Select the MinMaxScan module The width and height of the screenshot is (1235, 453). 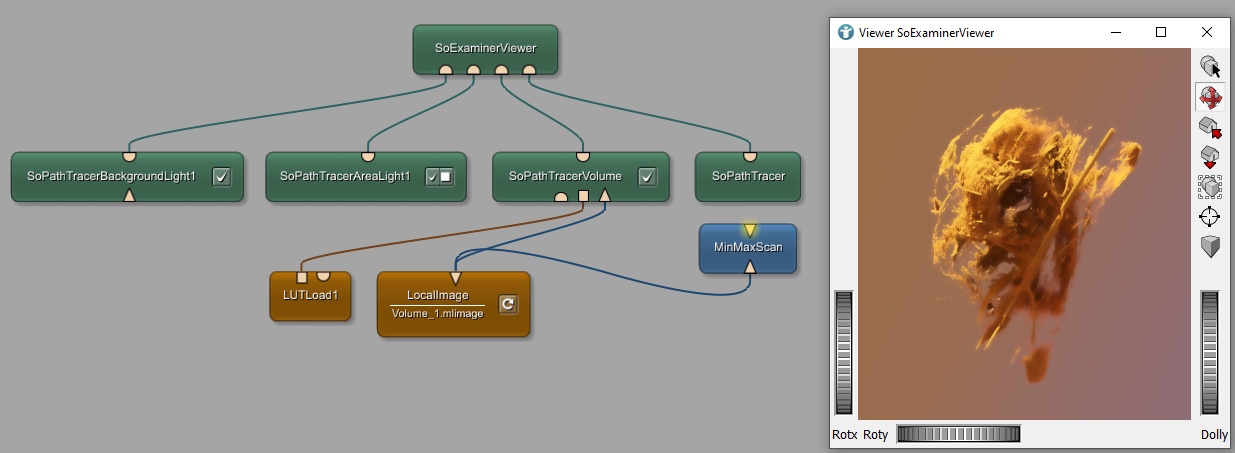[747, 250]
